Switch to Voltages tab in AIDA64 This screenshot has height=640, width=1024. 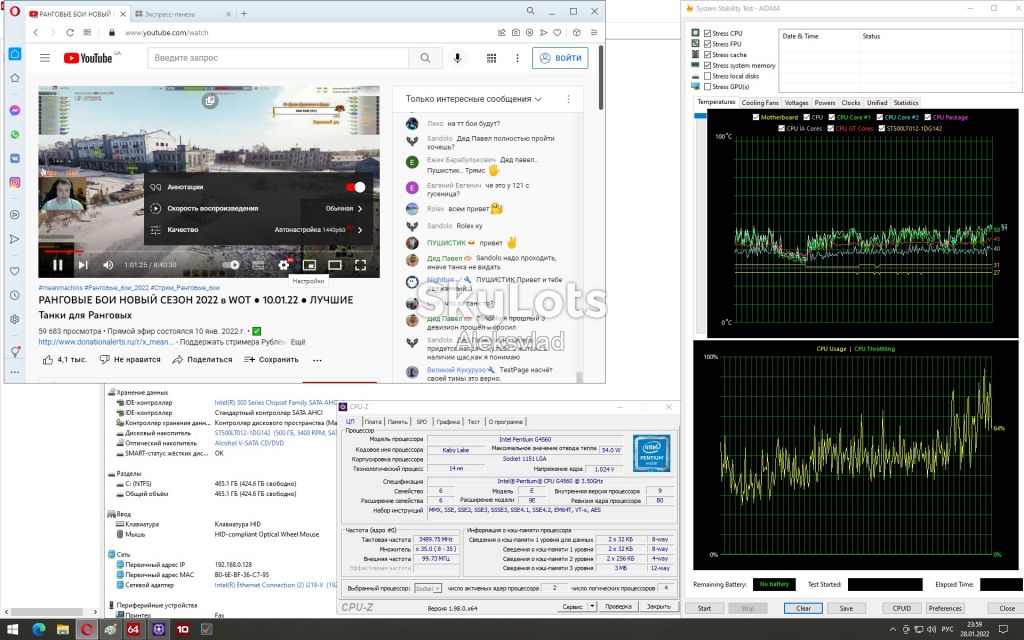click(x=796, y=103)
